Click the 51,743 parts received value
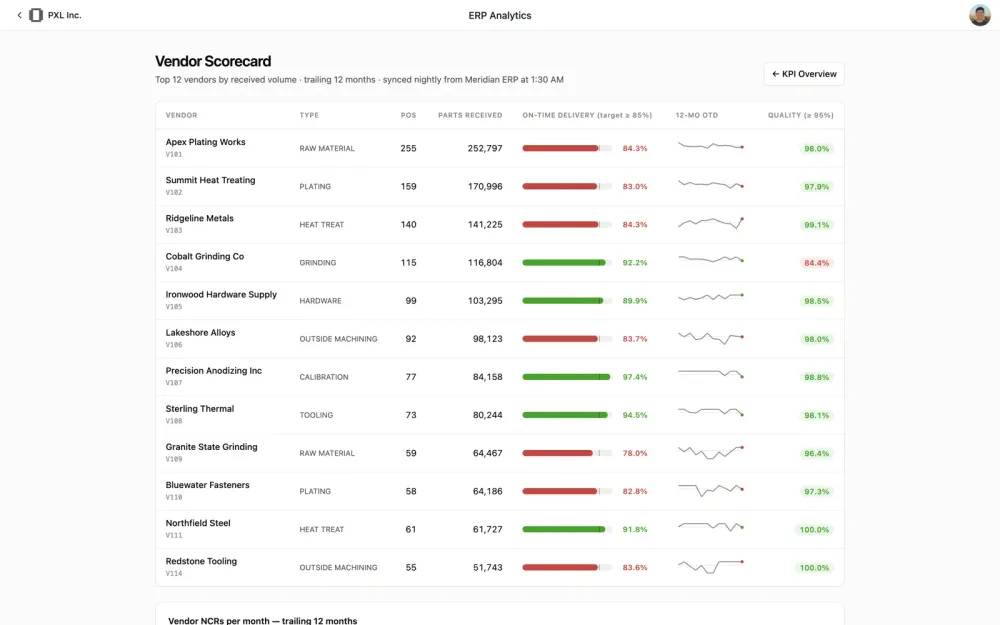 [487, 568]
